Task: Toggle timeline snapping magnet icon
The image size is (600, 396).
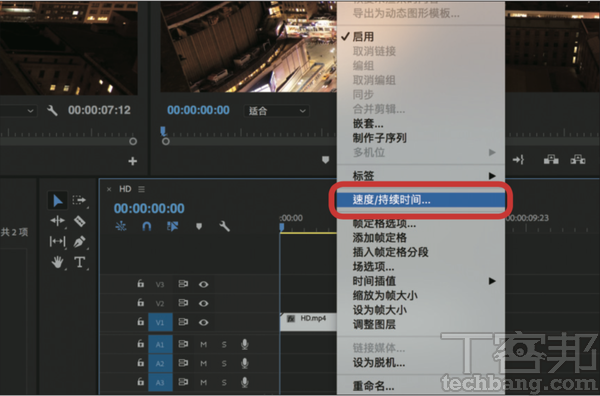Action: (x=147, y=227)
